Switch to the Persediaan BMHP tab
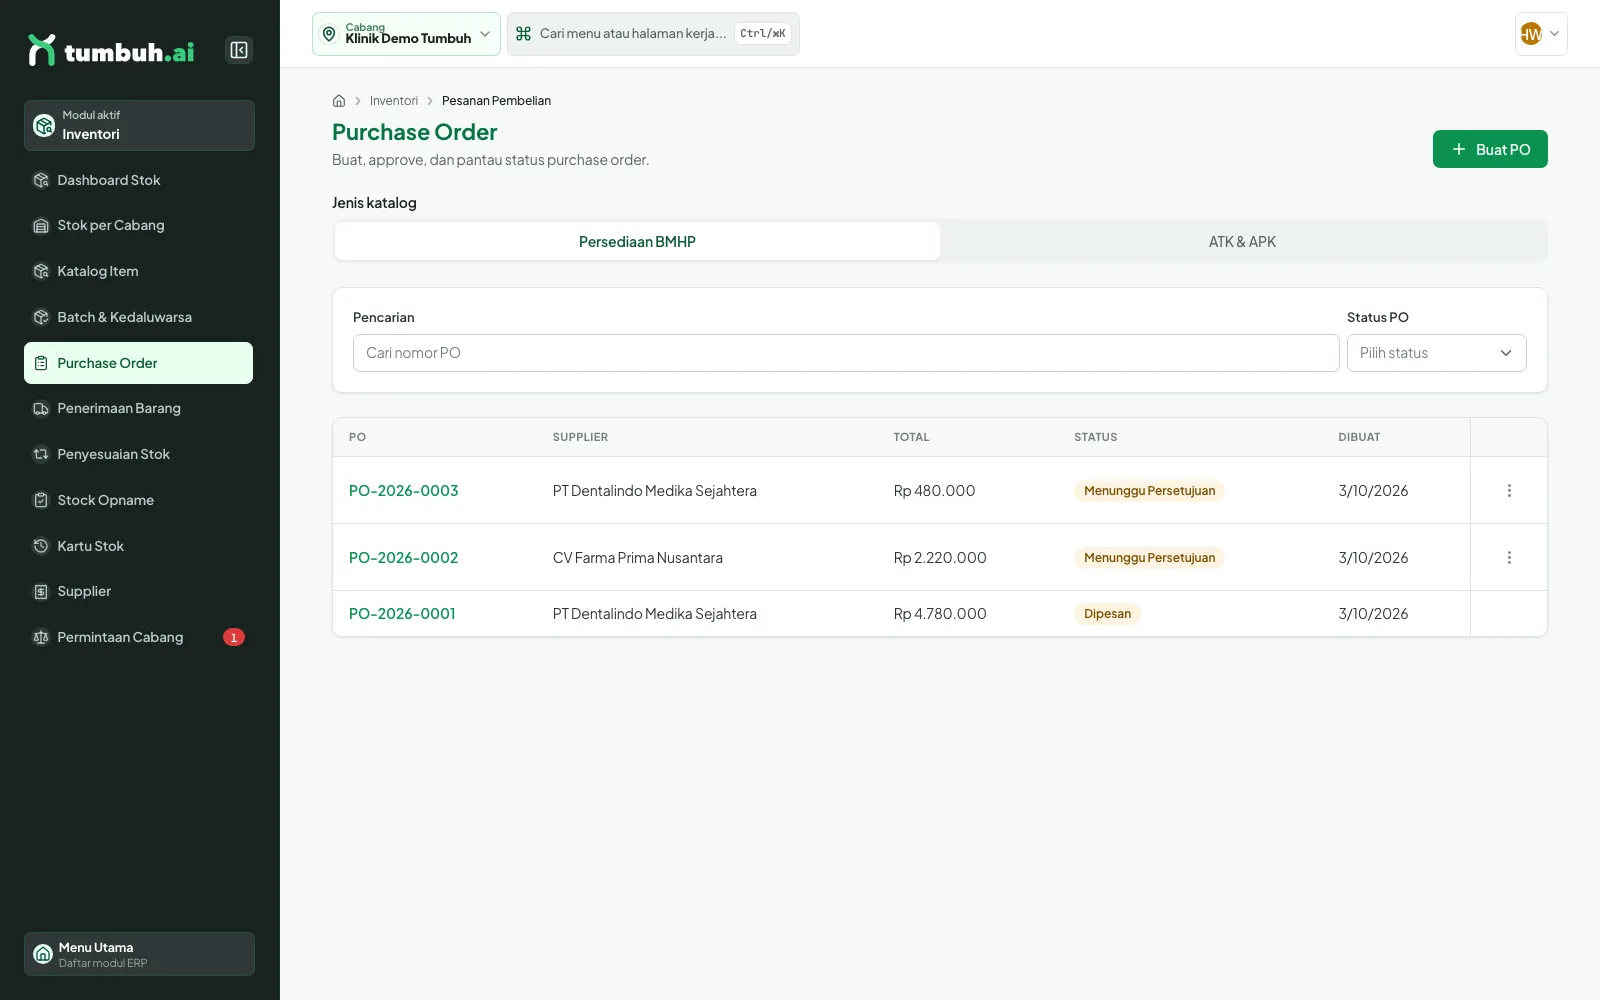 tap(637, 242)
